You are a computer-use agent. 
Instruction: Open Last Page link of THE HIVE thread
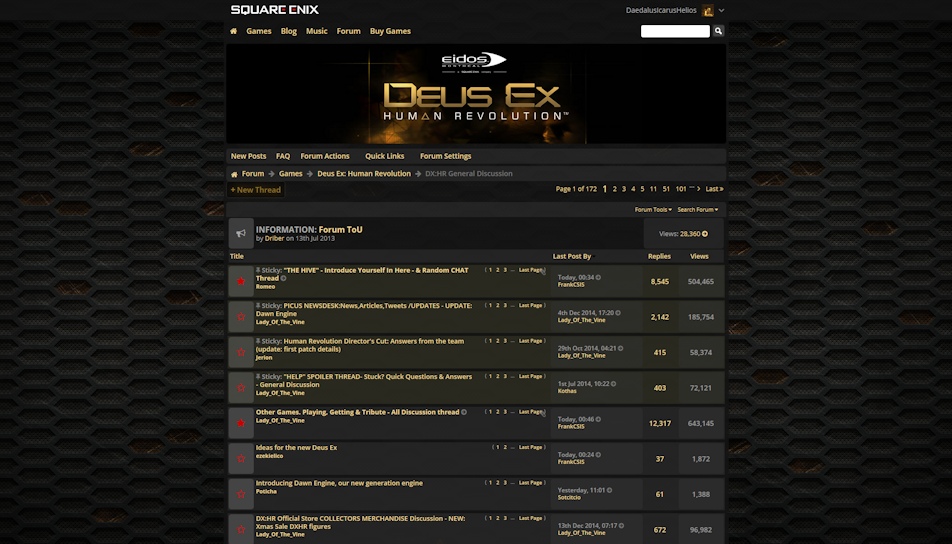(530, 270)
